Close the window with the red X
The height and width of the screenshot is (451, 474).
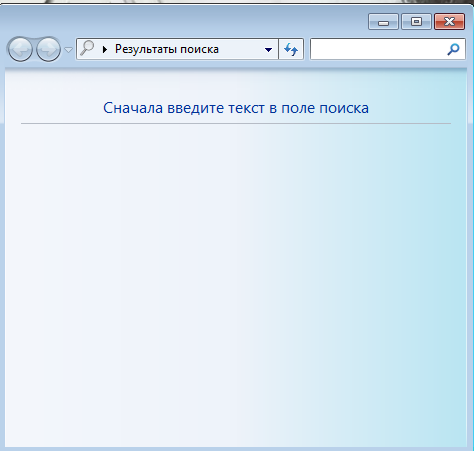click(449, 22)
